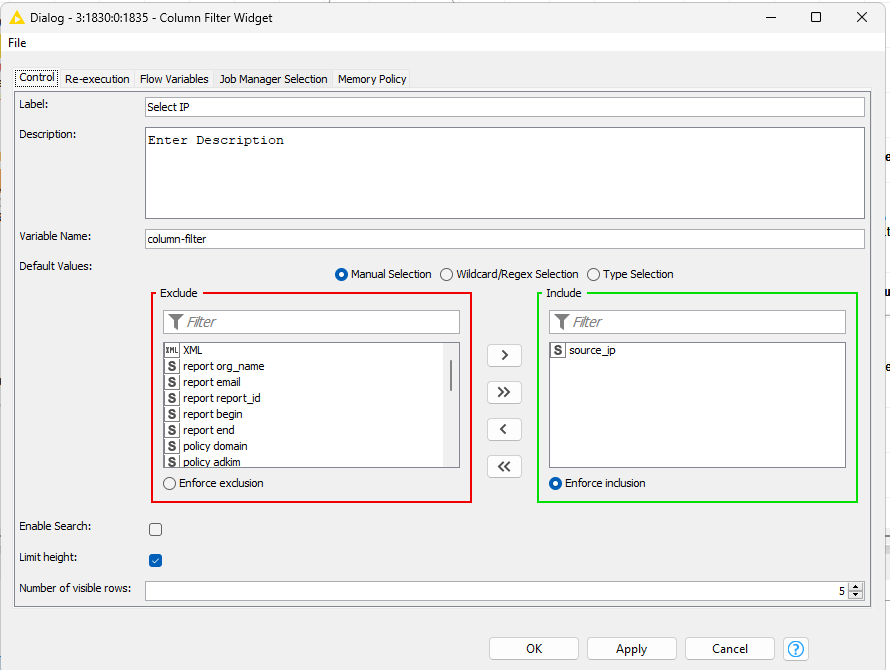Screen dimensions: 890x670
Task: Confirm the dialog with OK
Action: pos(534,648)
